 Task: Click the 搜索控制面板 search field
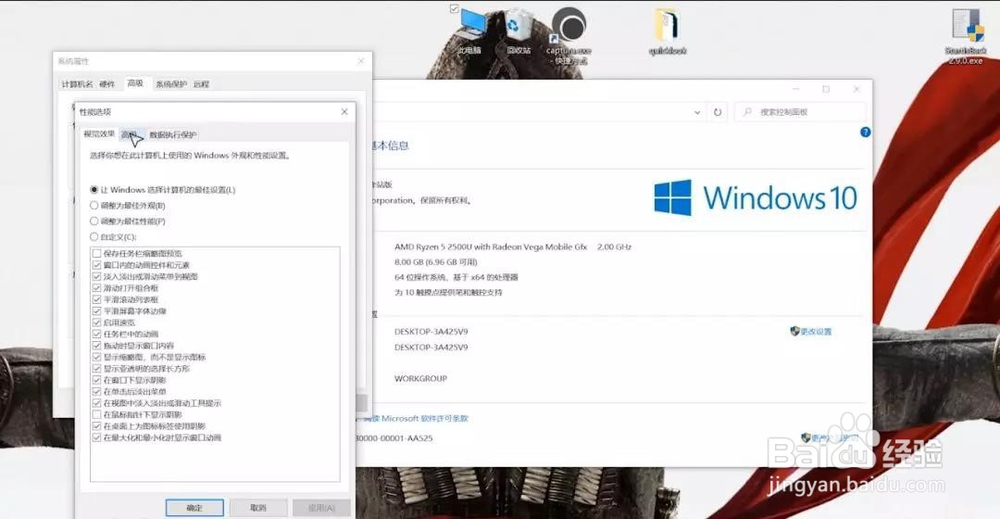tap(800, 112)
